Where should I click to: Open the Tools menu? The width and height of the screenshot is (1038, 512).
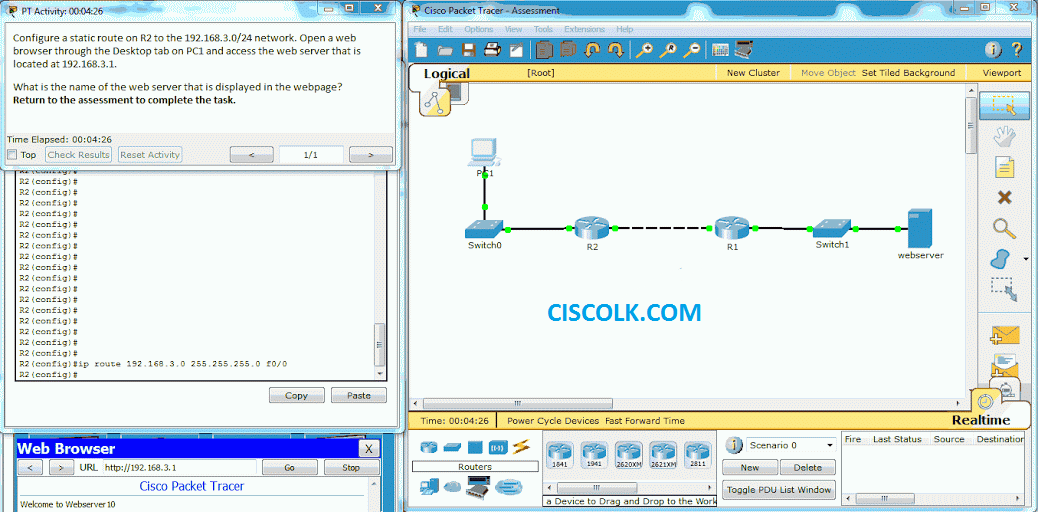point(543,29)
